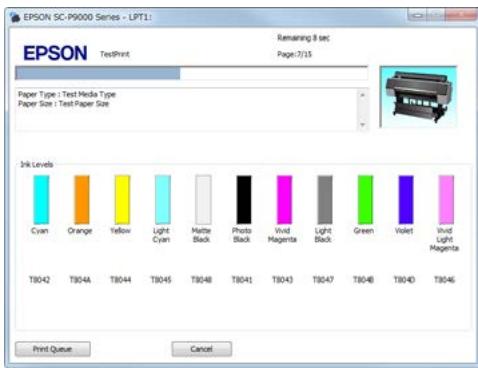Image resolution: width=478 pixels, height=368 pixels.
Task: Click the Ink Levels group label
Action: click(x=37, y=164)
